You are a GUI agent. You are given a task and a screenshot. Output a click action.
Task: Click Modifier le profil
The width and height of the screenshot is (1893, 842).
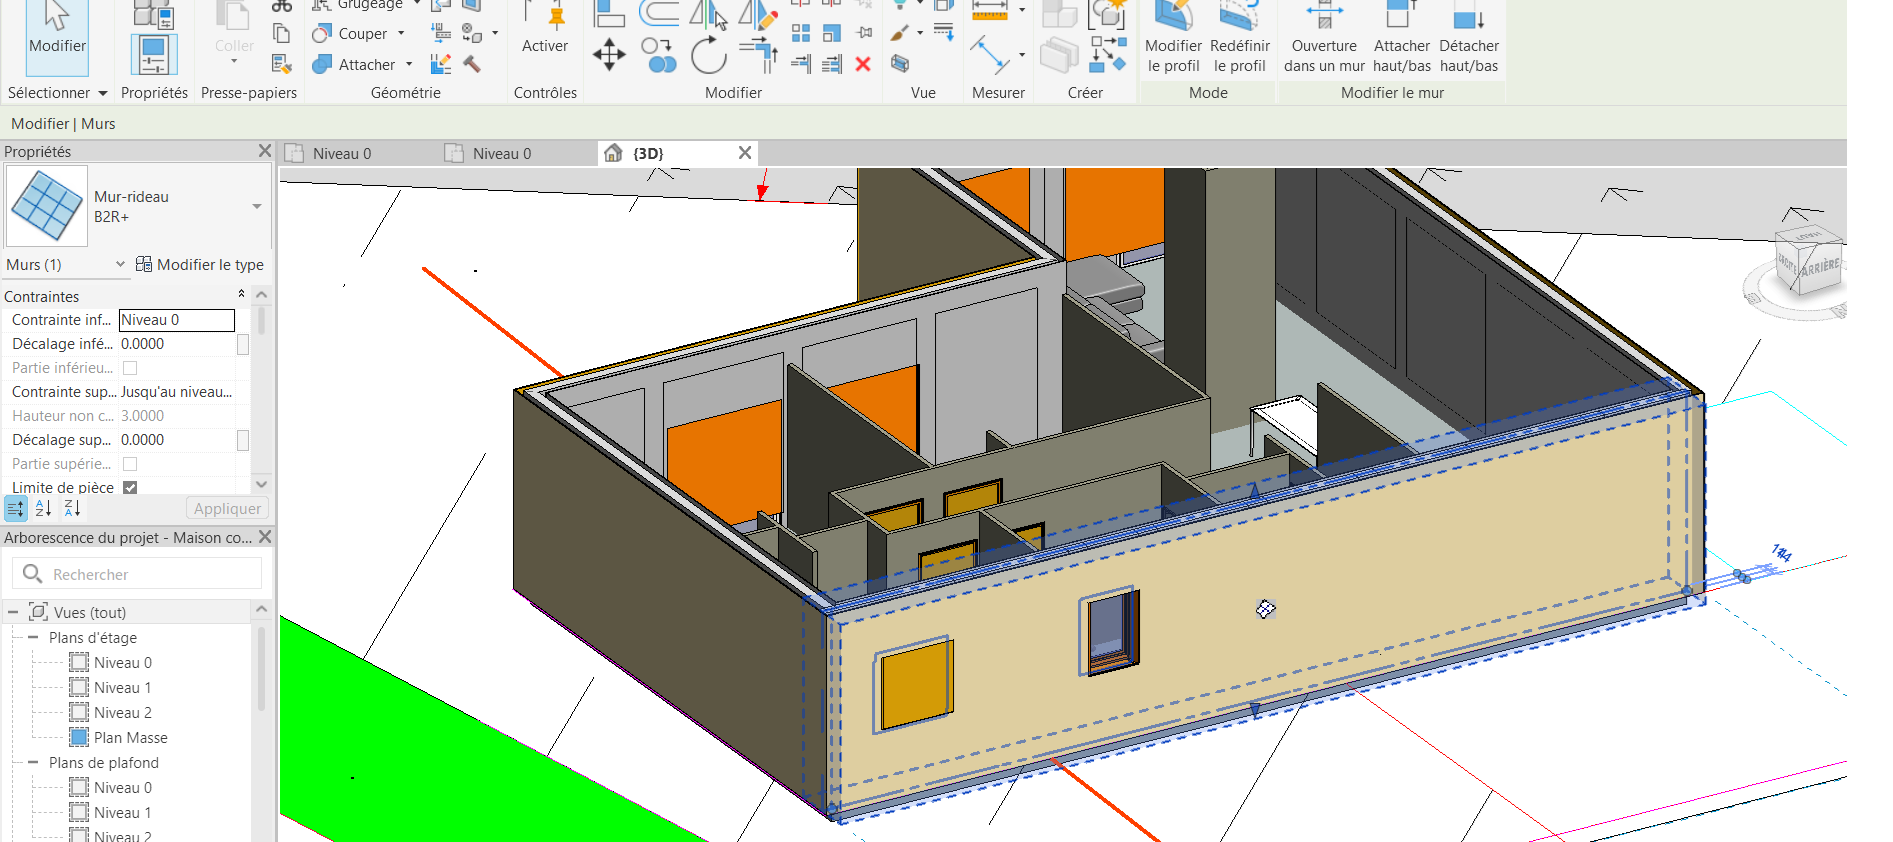point(1173,38)
